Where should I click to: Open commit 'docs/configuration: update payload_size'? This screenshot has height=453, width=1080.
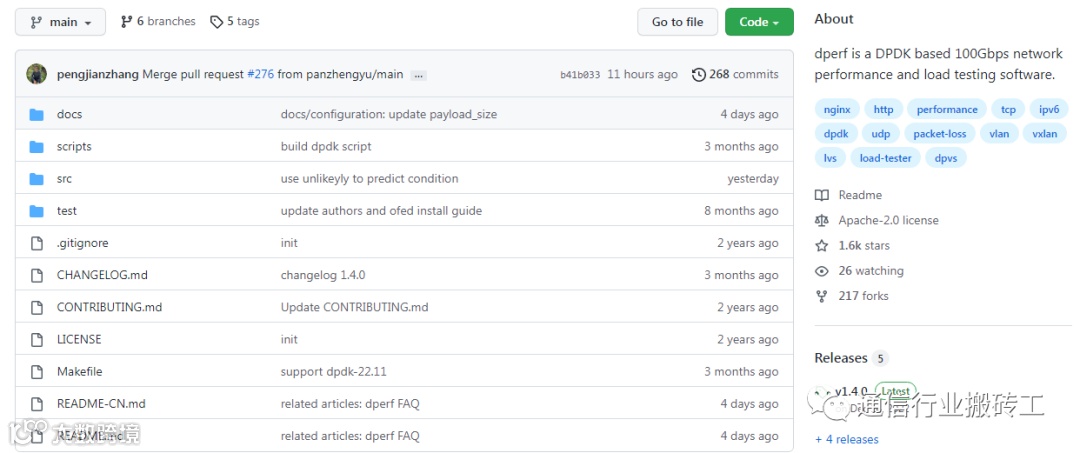point(388,114)
